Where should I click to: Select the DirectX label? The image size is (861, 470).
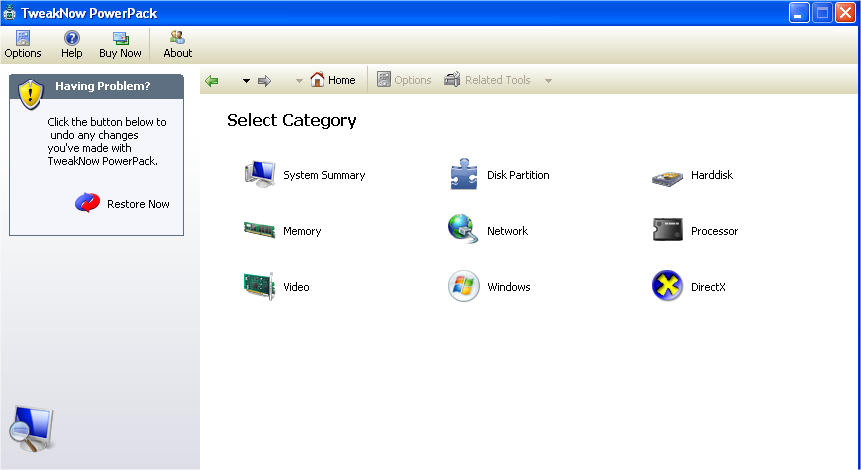708,287
